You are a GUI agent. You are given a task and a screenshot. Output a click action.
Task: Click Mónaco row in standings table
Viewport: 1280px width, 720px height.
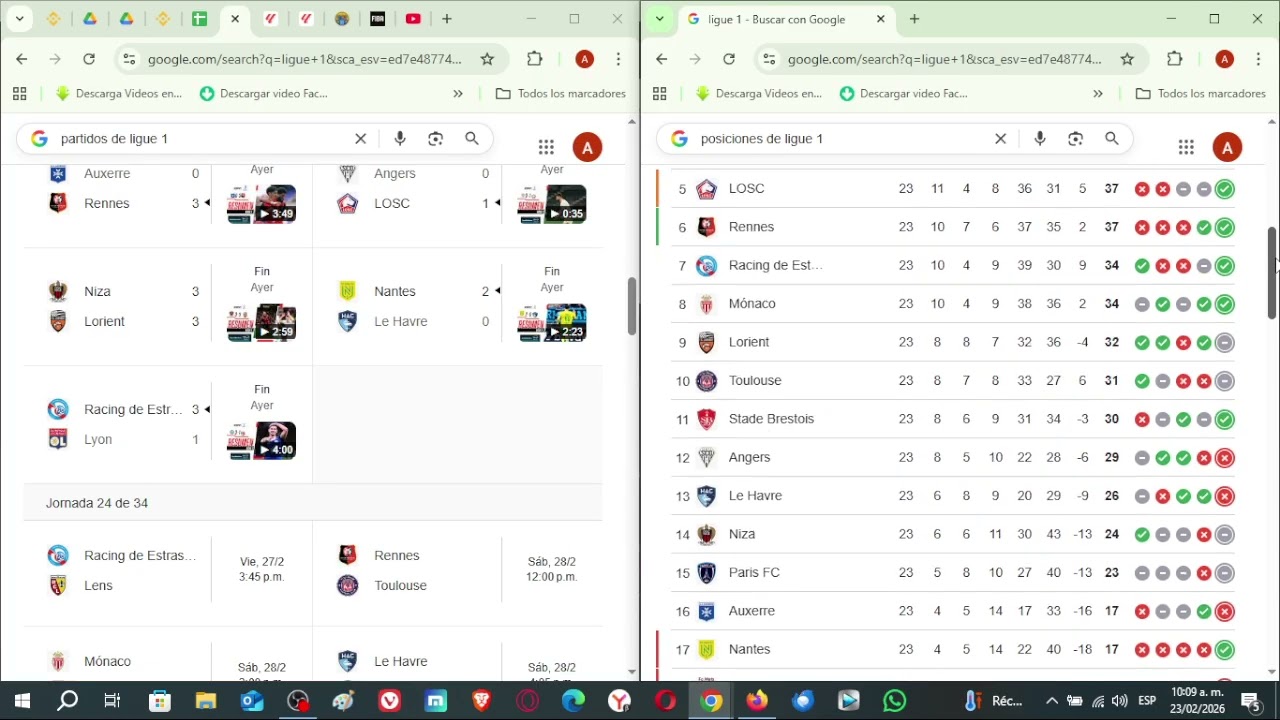pyautogui.click(x=953, y=304)
